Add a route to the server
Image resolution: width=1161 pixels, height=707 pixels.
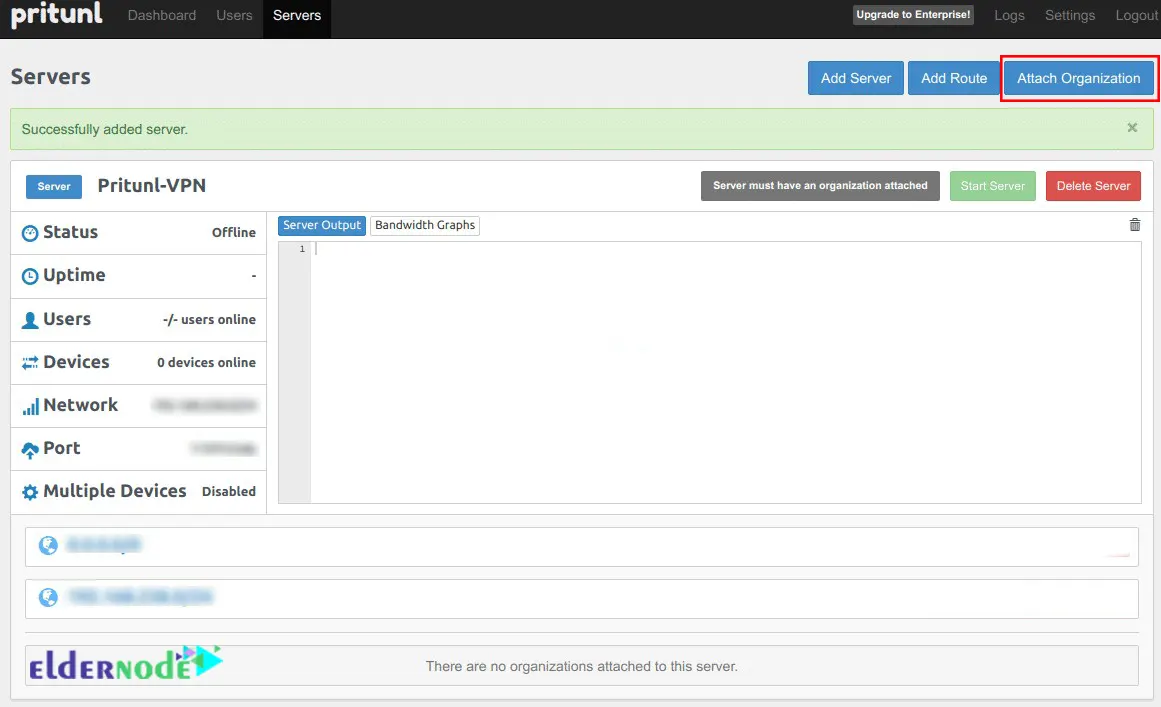953,78
